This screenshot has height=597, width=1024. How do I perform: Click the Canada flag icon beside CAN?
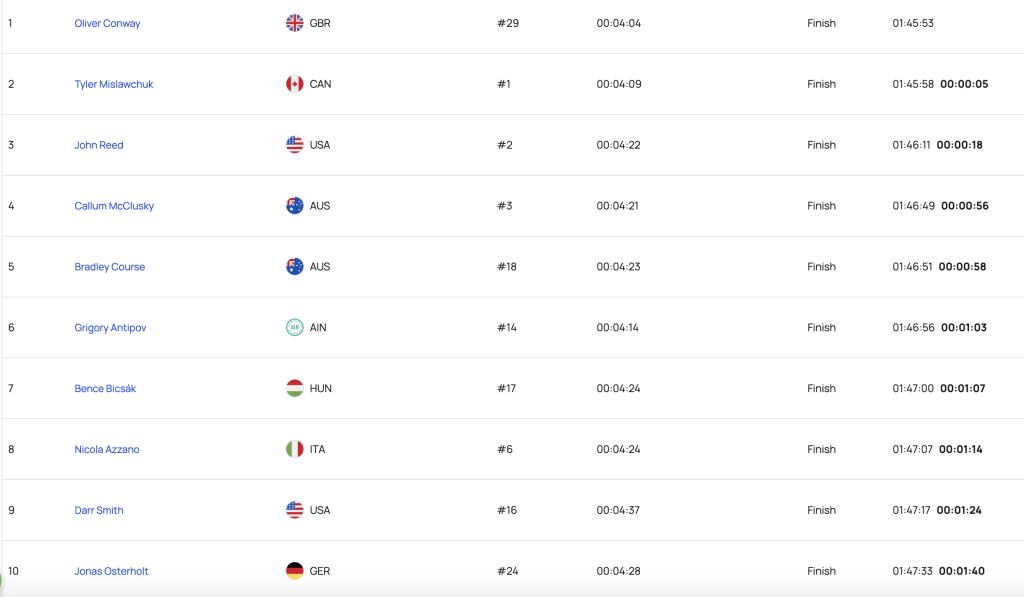[x=295, y=84]
